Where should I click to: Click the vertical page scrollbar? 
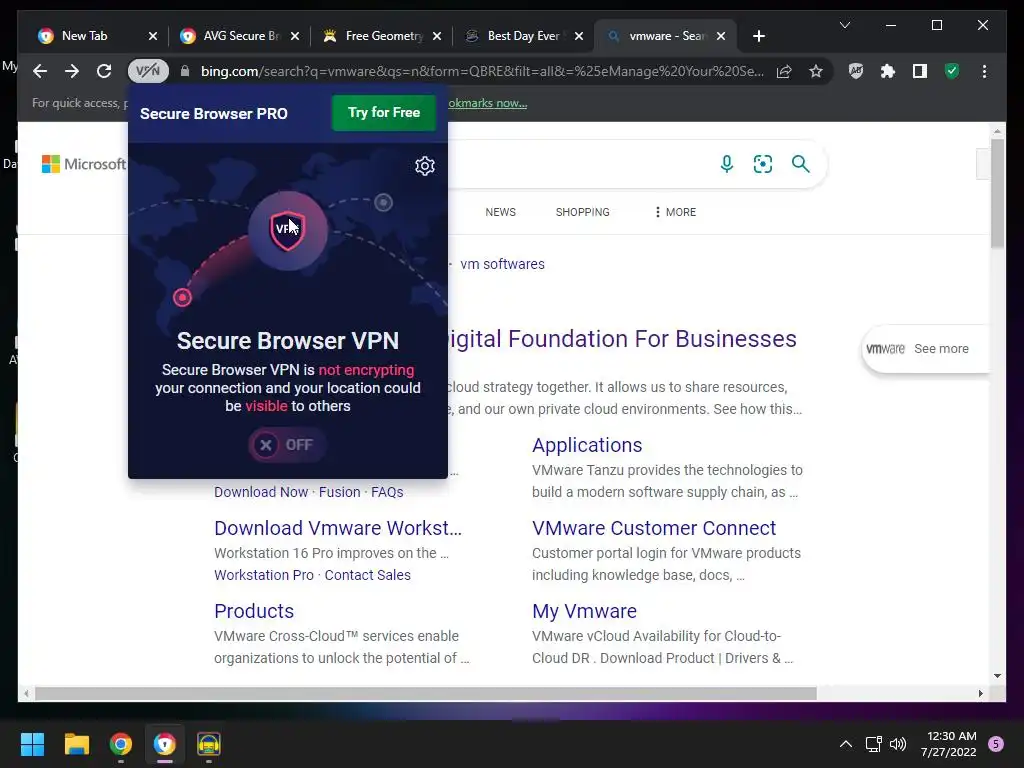[x=997, y=193]
